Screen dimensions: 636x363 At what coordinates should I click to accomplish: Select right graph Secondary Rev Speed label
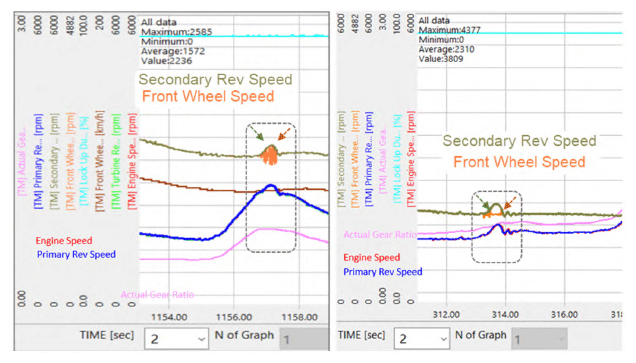coord(519,141)
